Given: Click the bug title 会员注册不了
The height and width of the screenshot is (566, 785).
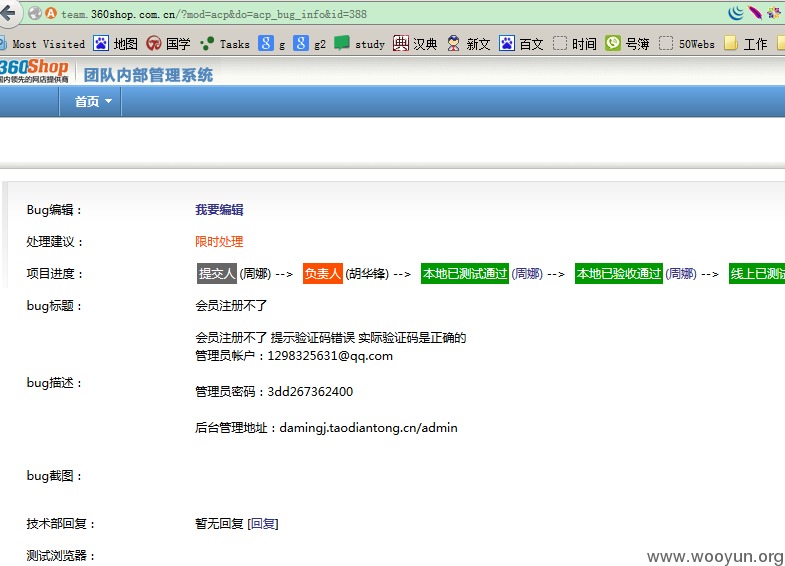Looking at the screenshot, I should click(231, 306).
